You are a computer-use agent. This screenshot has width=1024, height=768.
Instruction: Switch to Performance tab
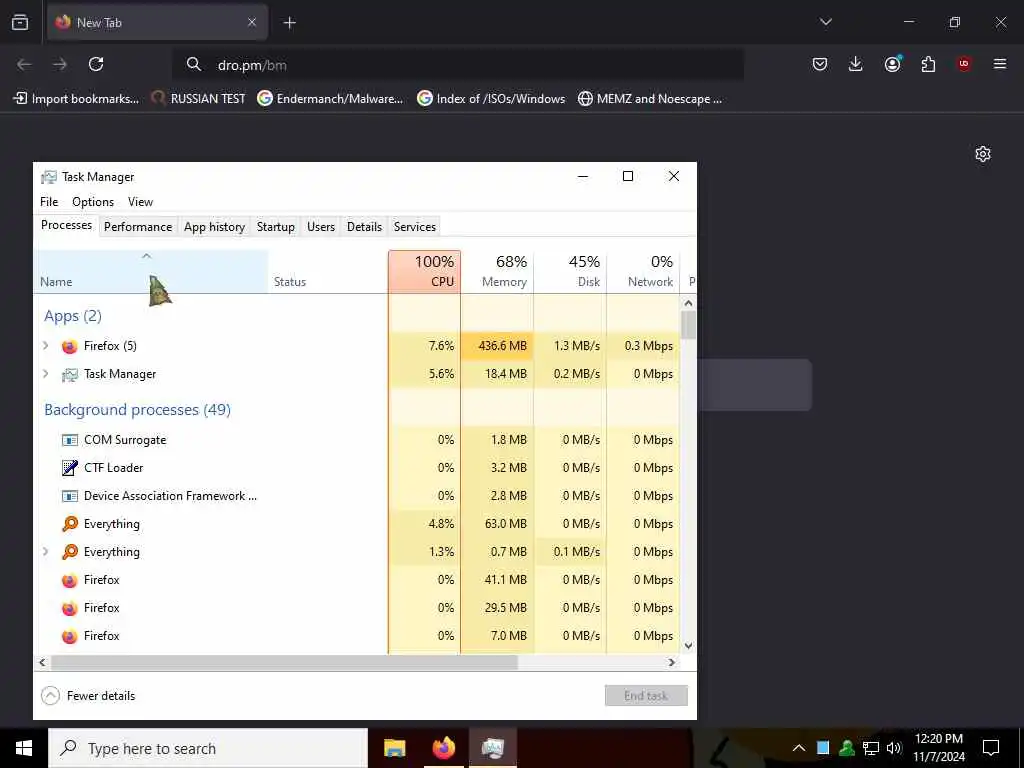point(138,227)
